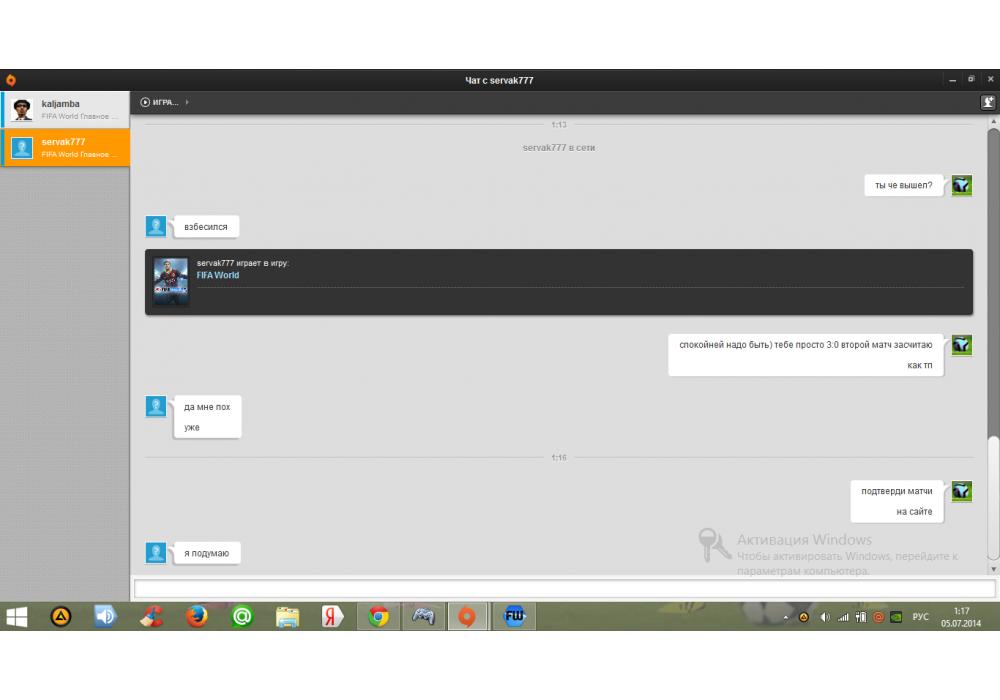Click servak777 avatar beside 'взбесился' message
This screenshot has height=700, width=1000.
point(156,226)
